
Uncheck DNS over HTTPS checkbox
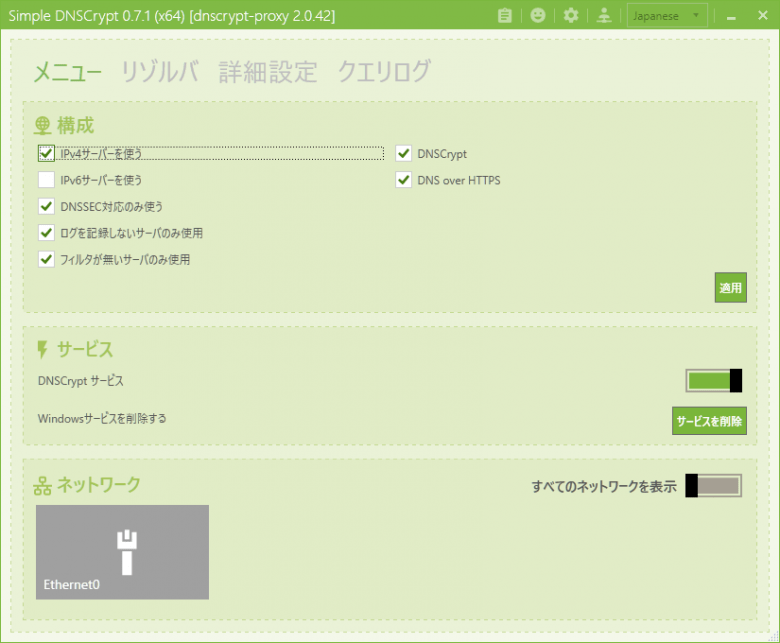(x=403, y=180)
